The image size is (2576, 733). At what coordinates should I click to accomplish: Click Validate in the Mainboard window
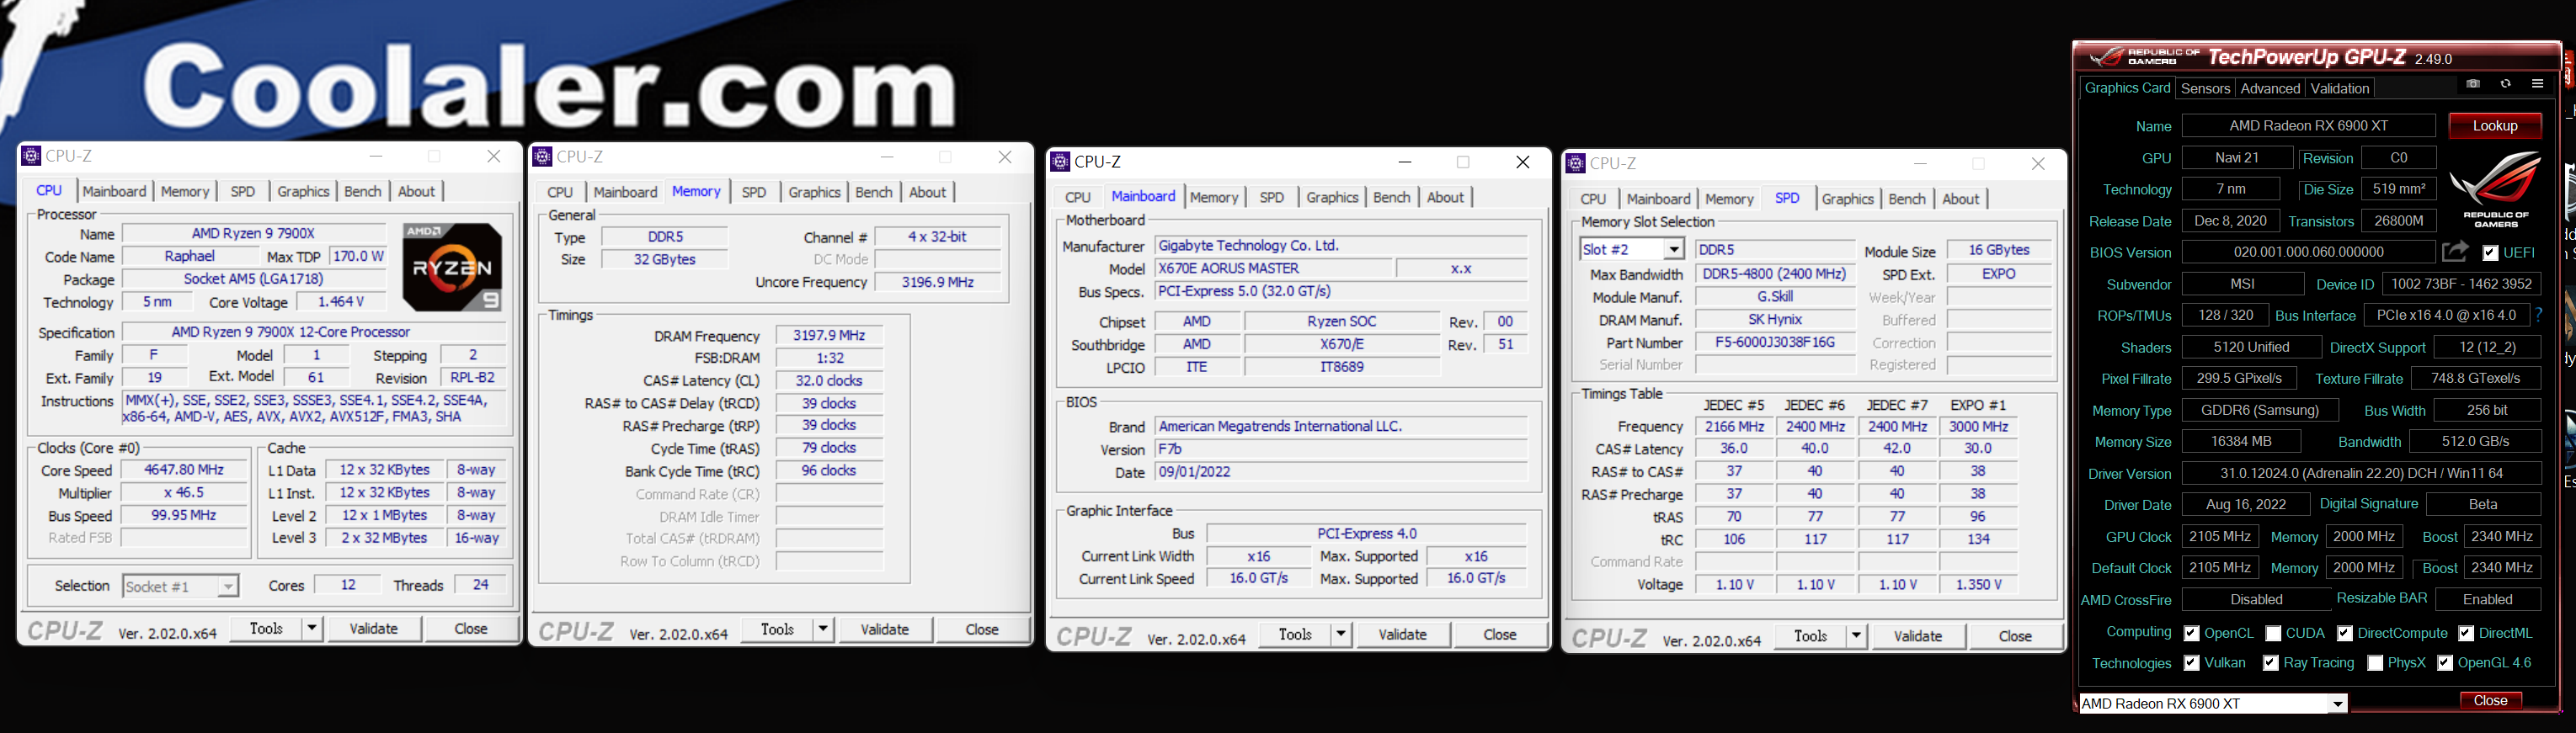[1402, 634]
